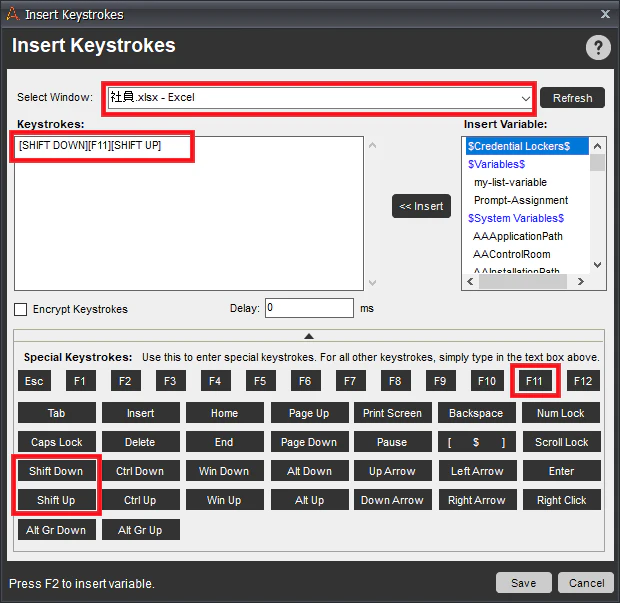Insert the Enter keystroke

point(562,471)
